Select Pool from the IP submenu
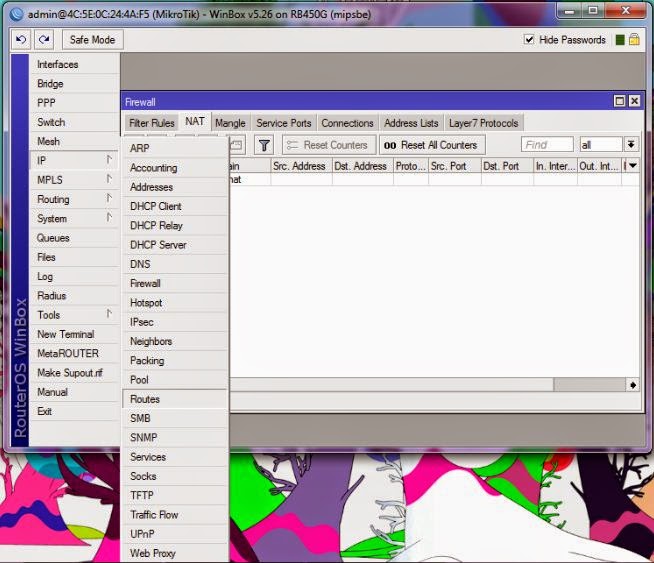 pos(175,380)
